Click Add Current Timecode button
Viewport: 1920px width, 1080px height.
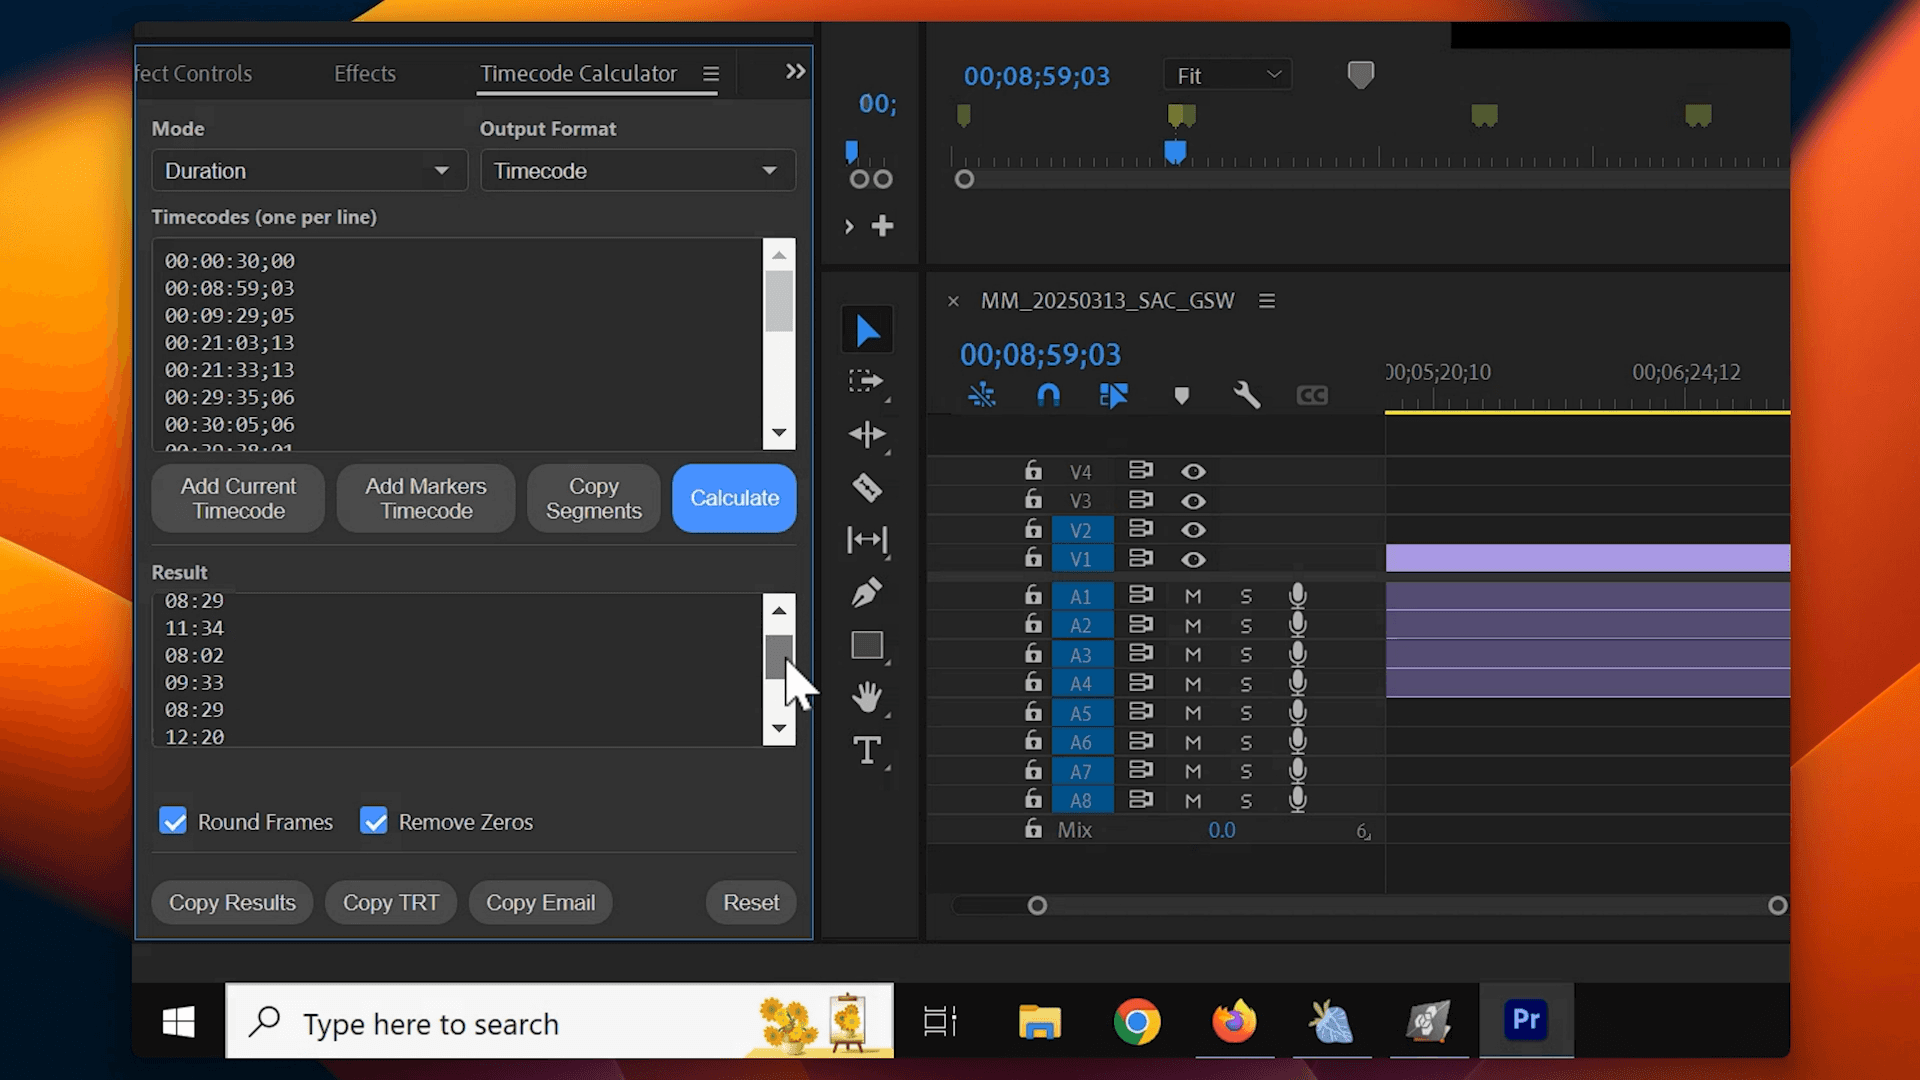click(238, 498)
